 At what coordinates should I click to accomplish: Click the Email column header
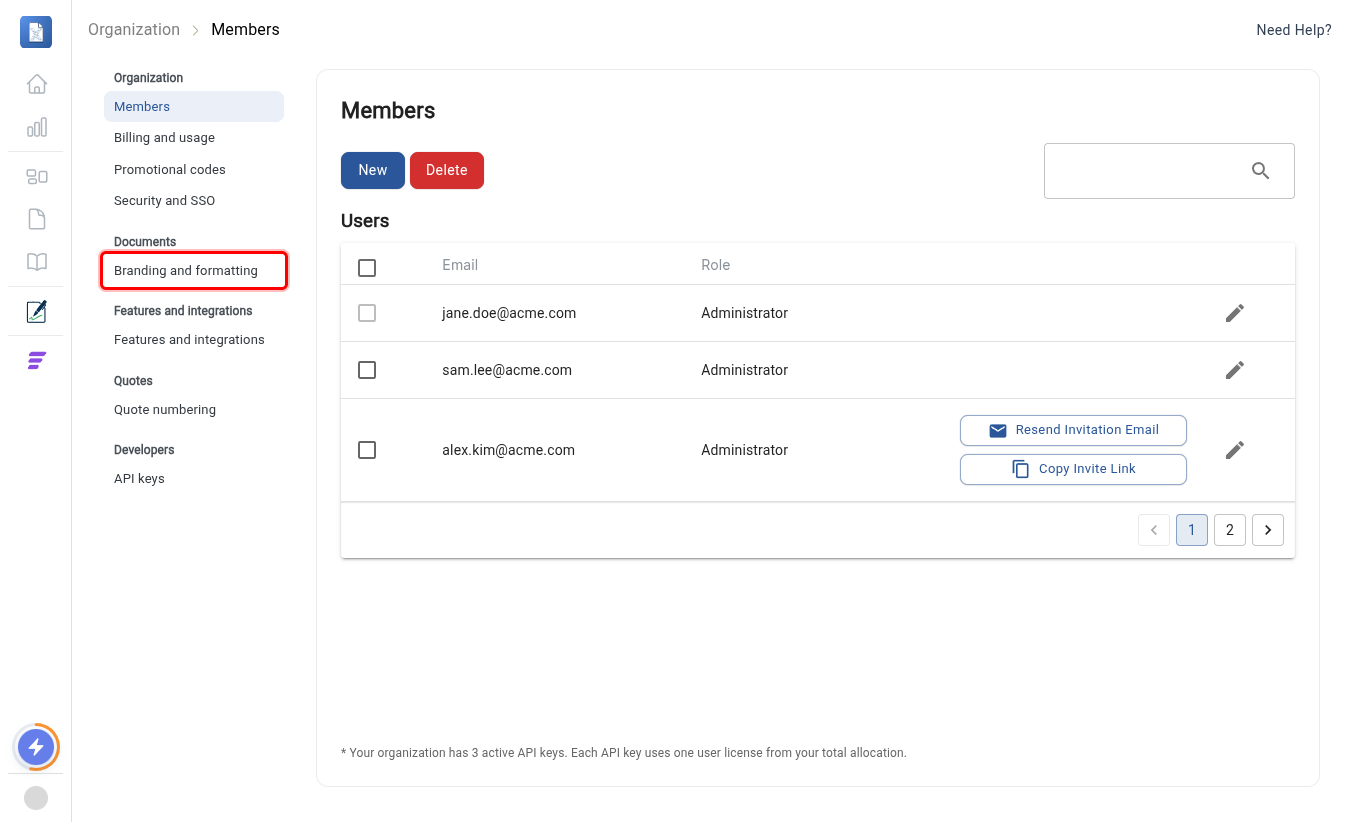460,265
